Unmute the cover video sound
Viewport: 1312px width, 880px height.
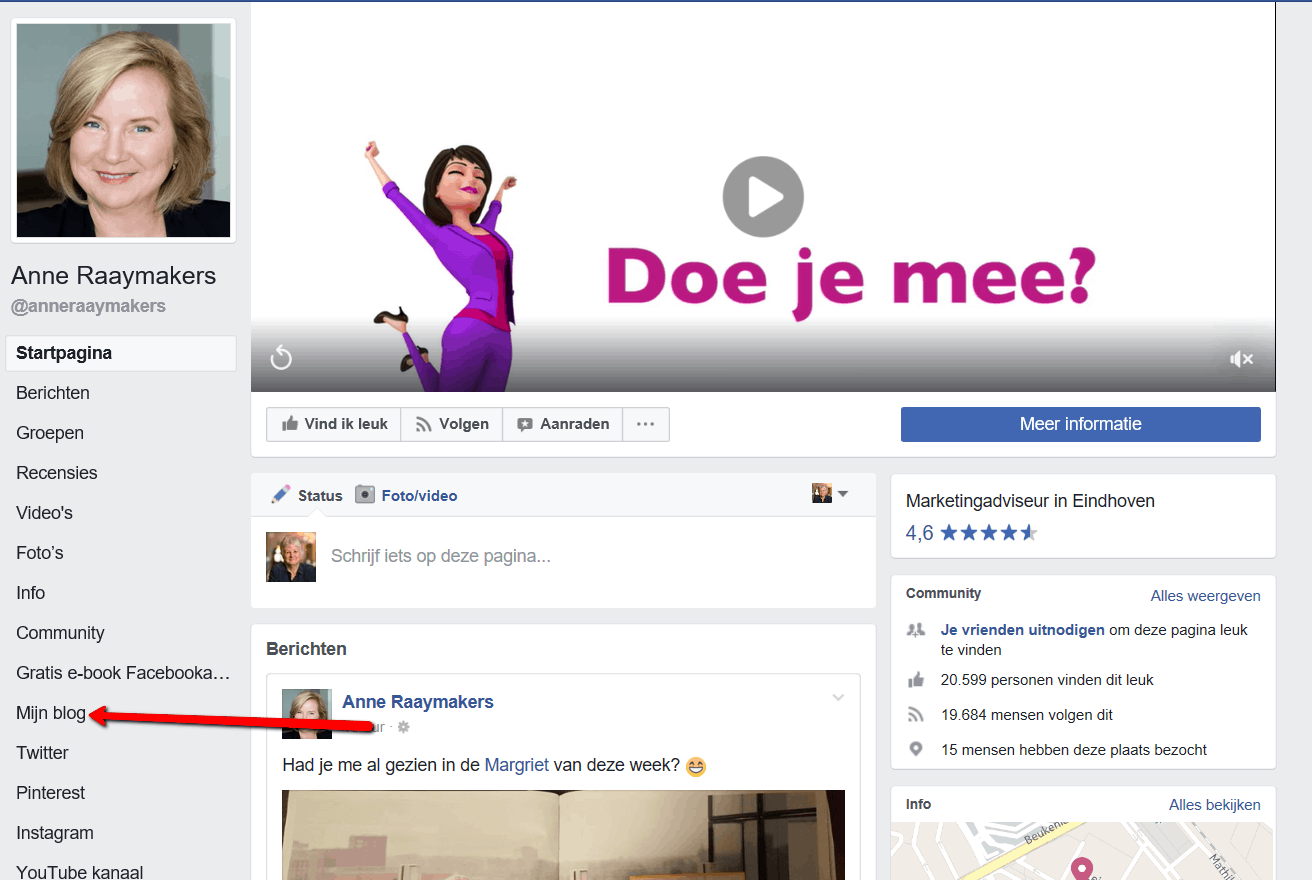[x=1242, y=359]
